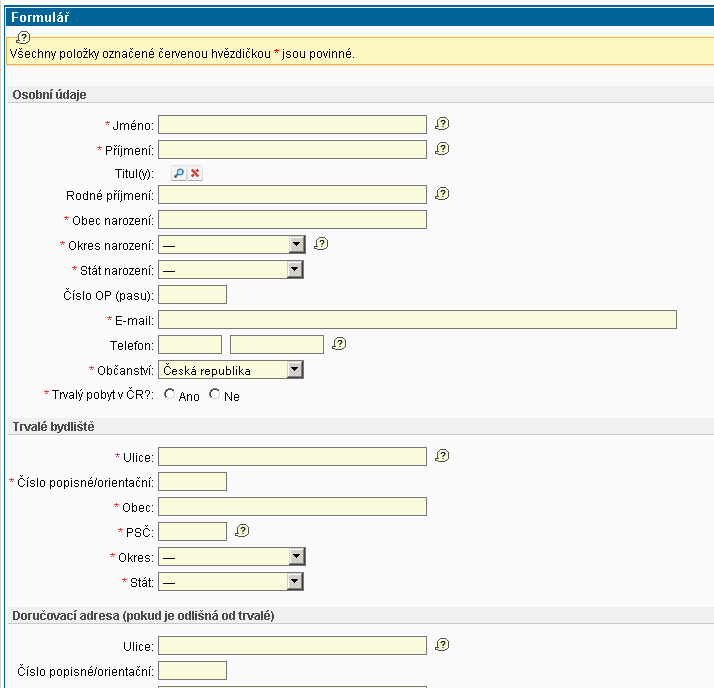714x688 pixels.
Task: Click help icon in the yellow info banner
Action: (x=23, y=37)
